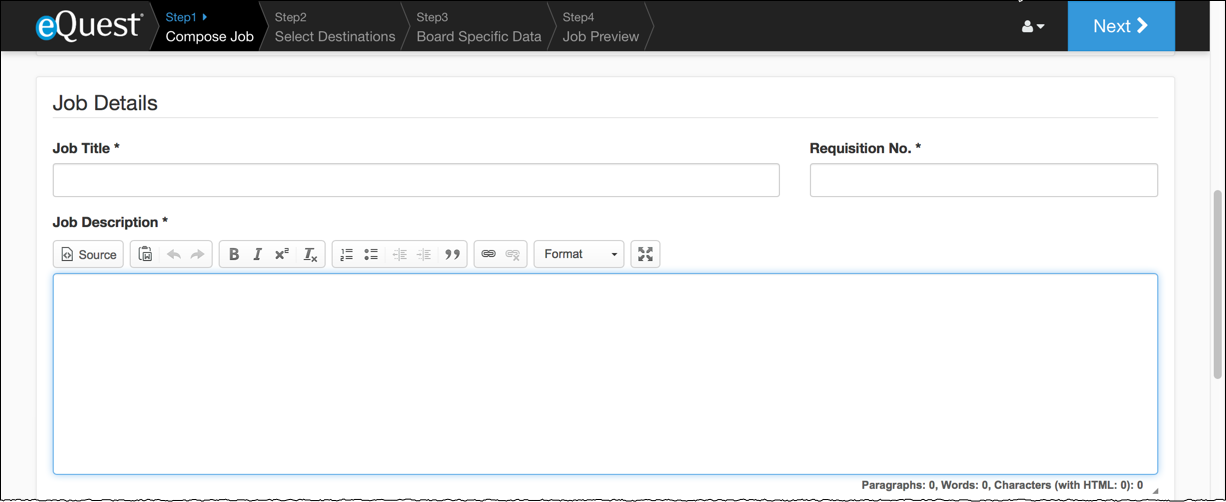Screen dimensions: 1226x502
Task: Toggle bold formatting in the editor
Action: (x=234, y=255)
